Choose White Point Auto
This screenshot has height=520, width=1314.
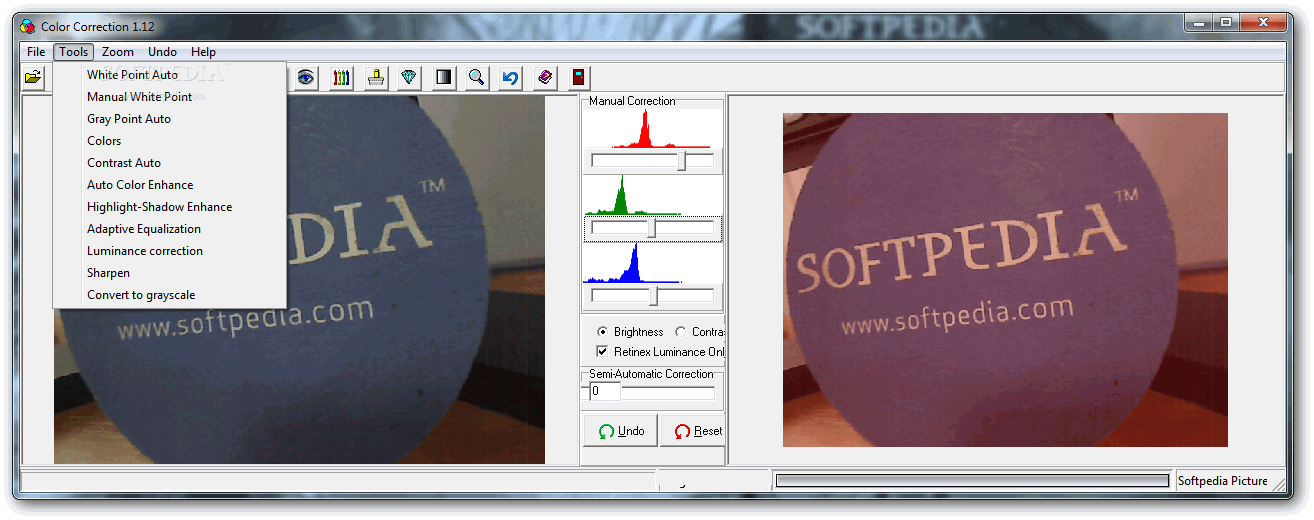click(x=170, y=75)
